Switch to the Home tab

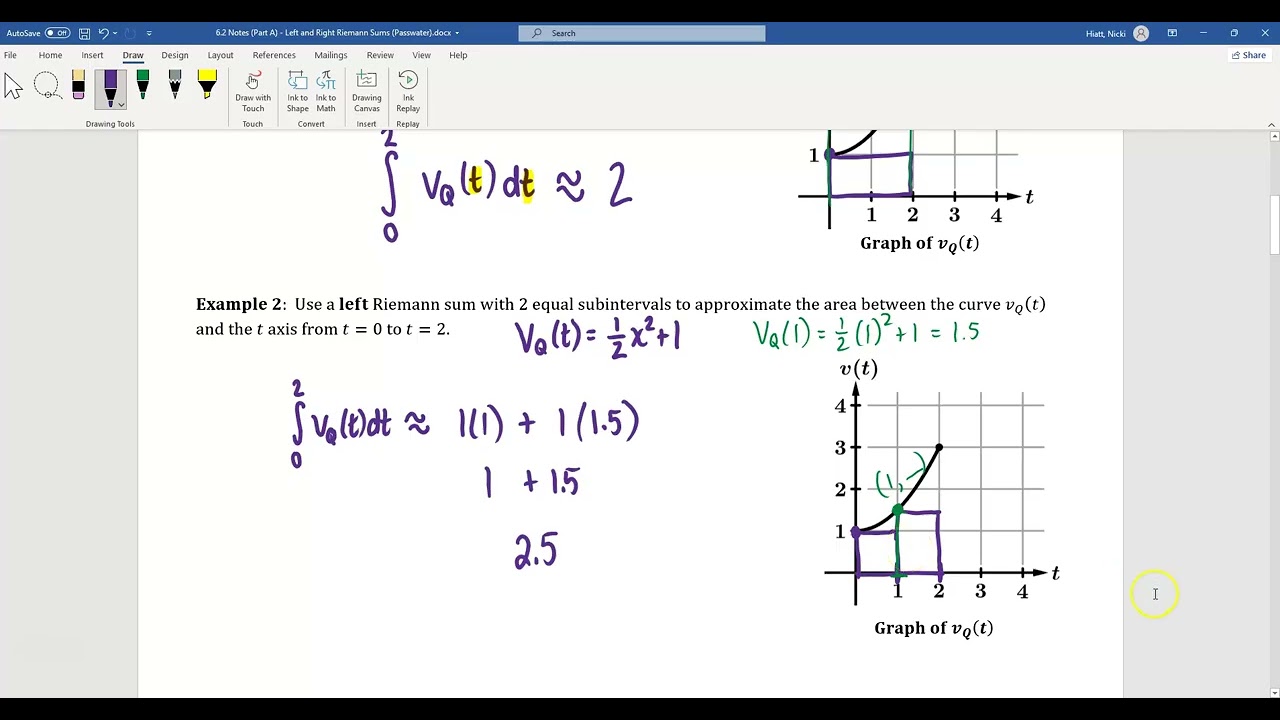tap(50, 55)
